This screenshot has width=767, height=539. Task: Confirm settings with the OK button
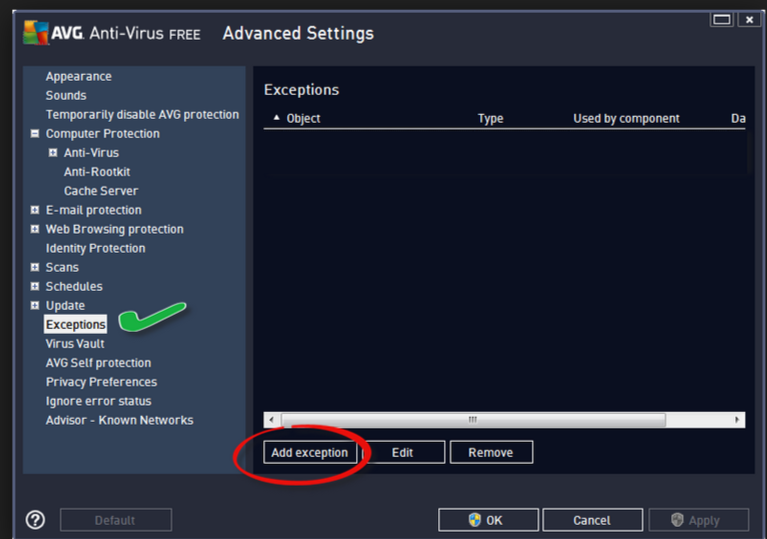(x=487, y=520)
